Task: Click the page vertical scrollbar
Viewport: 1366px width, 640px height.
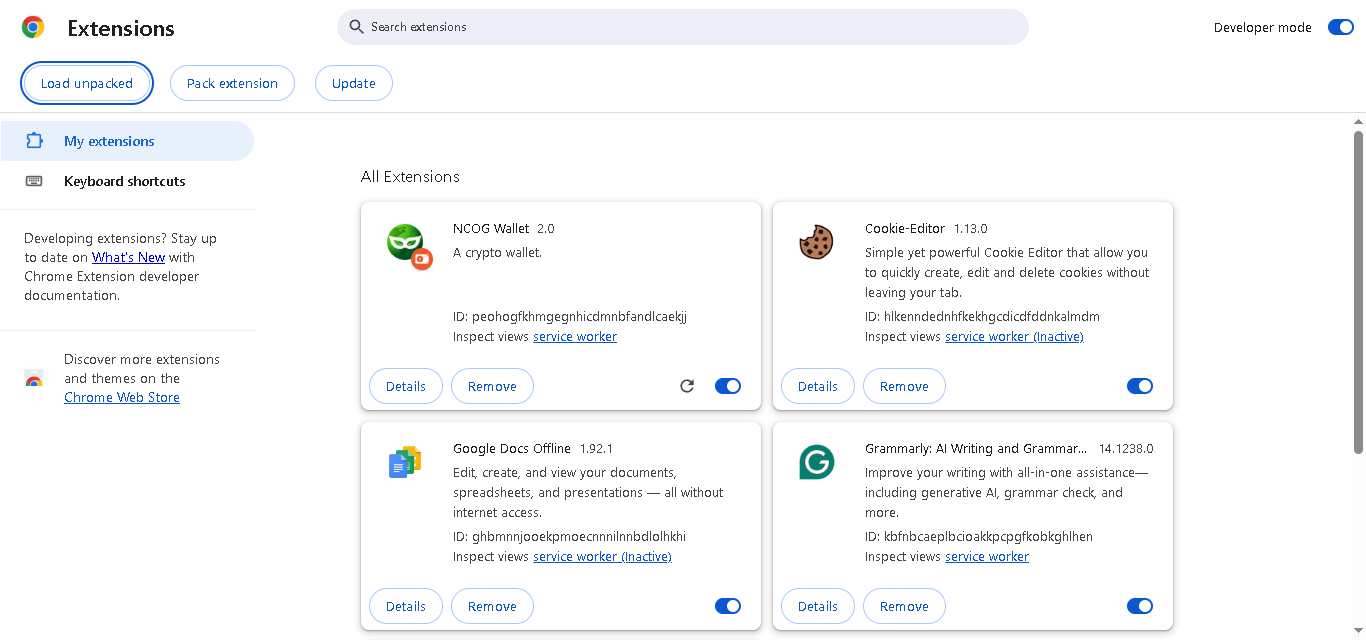Action: [x=1358, y=290]
